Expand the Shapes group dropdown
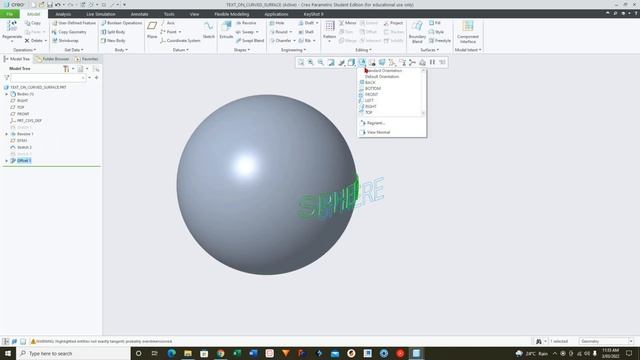640x360 pixels. coord(242,50)
